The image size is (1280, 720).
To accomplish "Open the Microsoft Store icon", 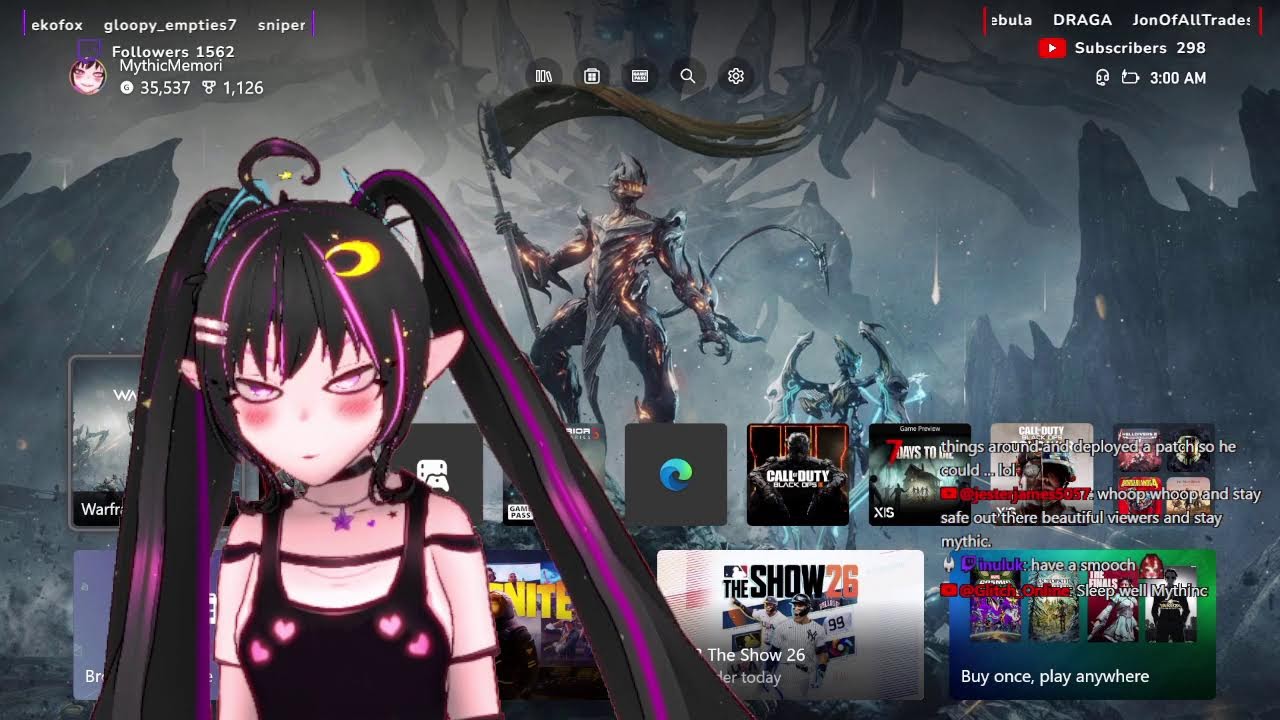I will 592,76.
